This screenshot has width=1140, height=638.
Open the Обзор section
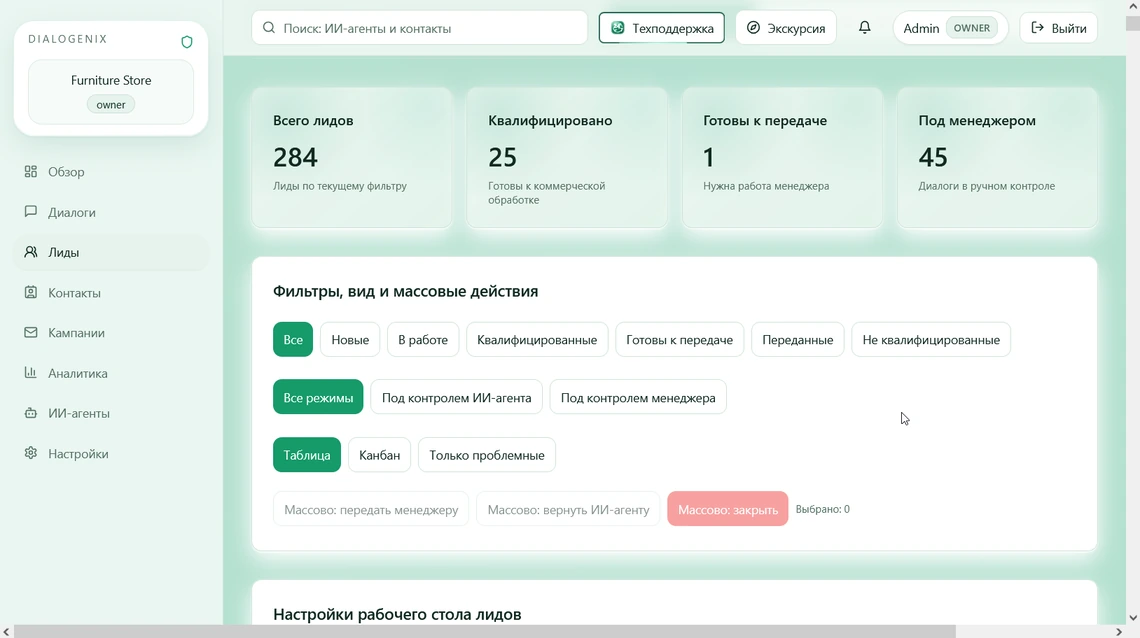pos(111,171)
